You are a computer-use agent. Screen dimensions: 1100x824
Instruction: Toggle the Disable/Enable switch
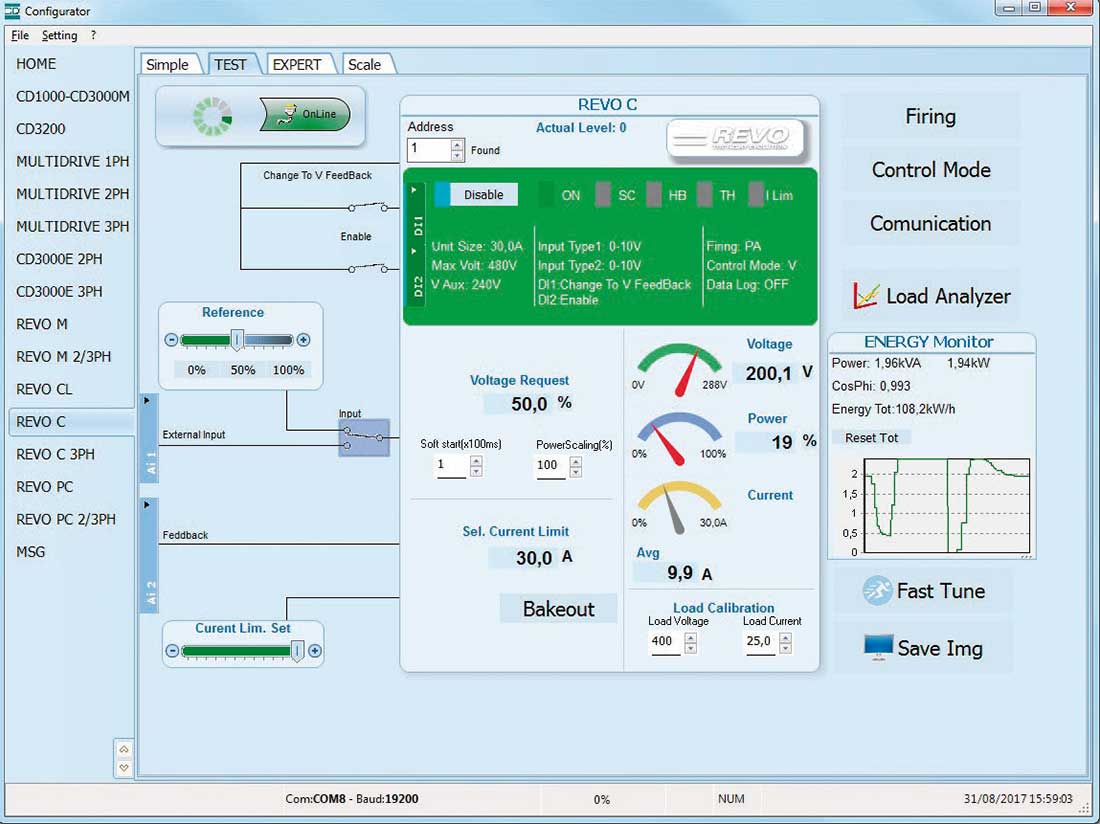(476, 194)
